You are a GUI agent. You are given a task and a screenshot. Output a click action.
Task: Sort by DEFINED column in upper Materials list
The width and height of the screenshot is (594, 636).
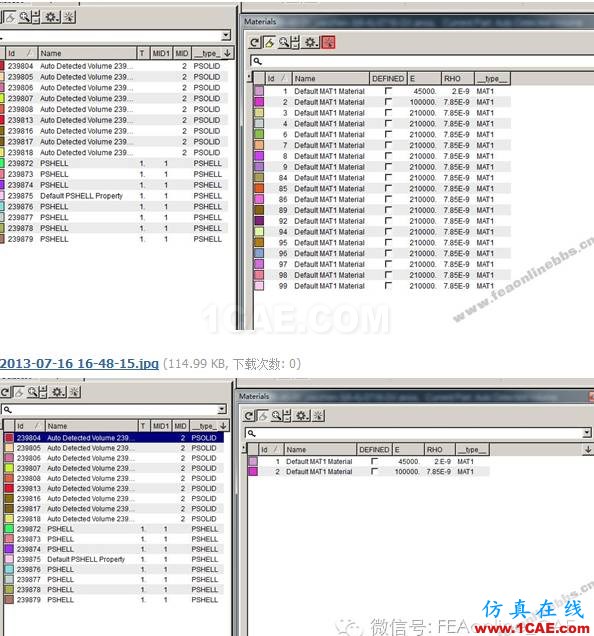click(387, 78)
